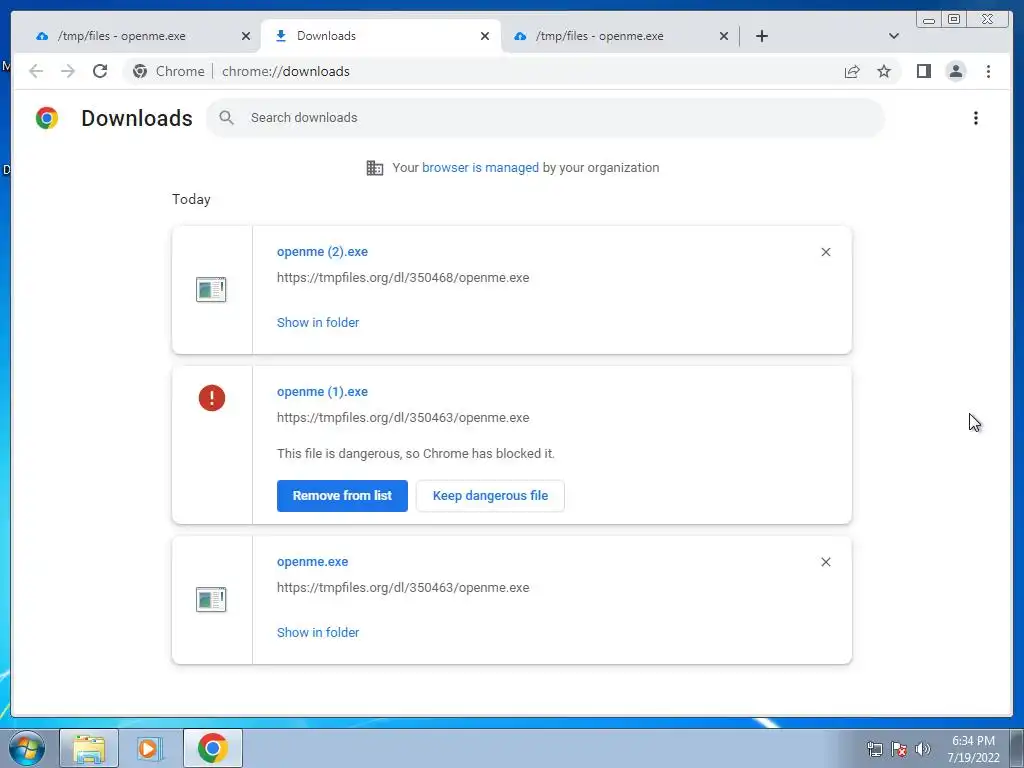Launch Windows Media Player from taskbar

[x=149, y=748]
